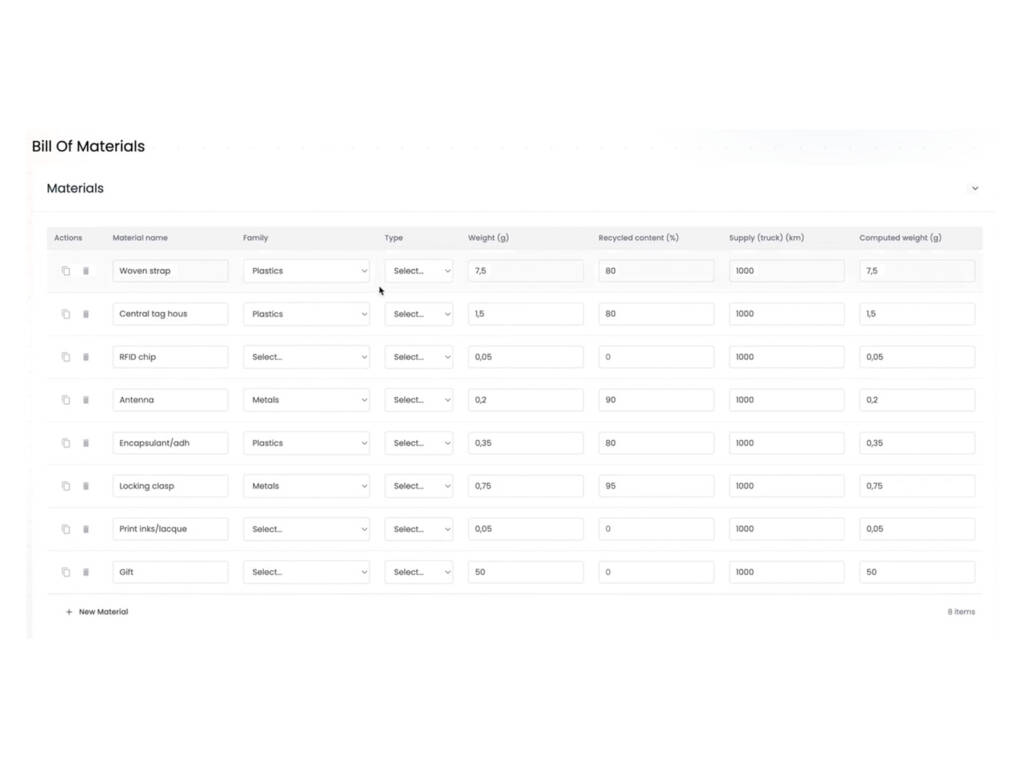
Task: Delete the Gift material row
Action: tap(86, 572)
